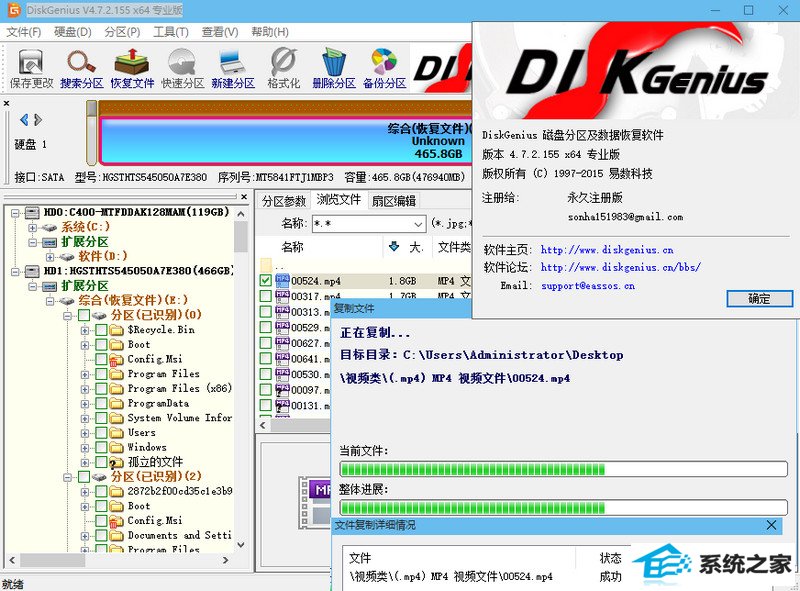Switch to the 扇区编辑 tab
The height and width of the screenshot is (591, 800).
[x=394, y=201]
